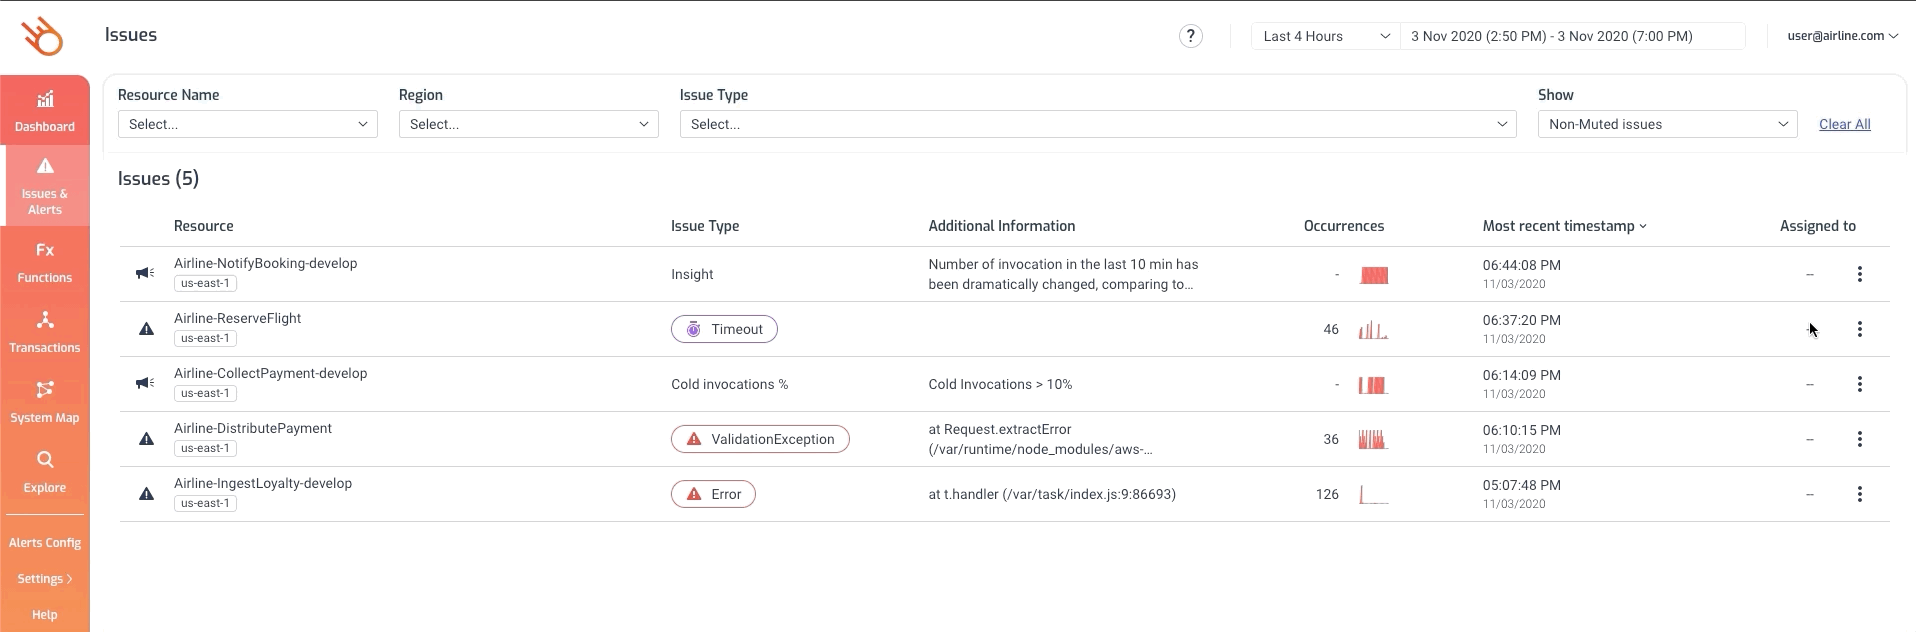Expand the Settings sidebar item
Viewport: 1916px width, 632px height.
click(45, 579)
